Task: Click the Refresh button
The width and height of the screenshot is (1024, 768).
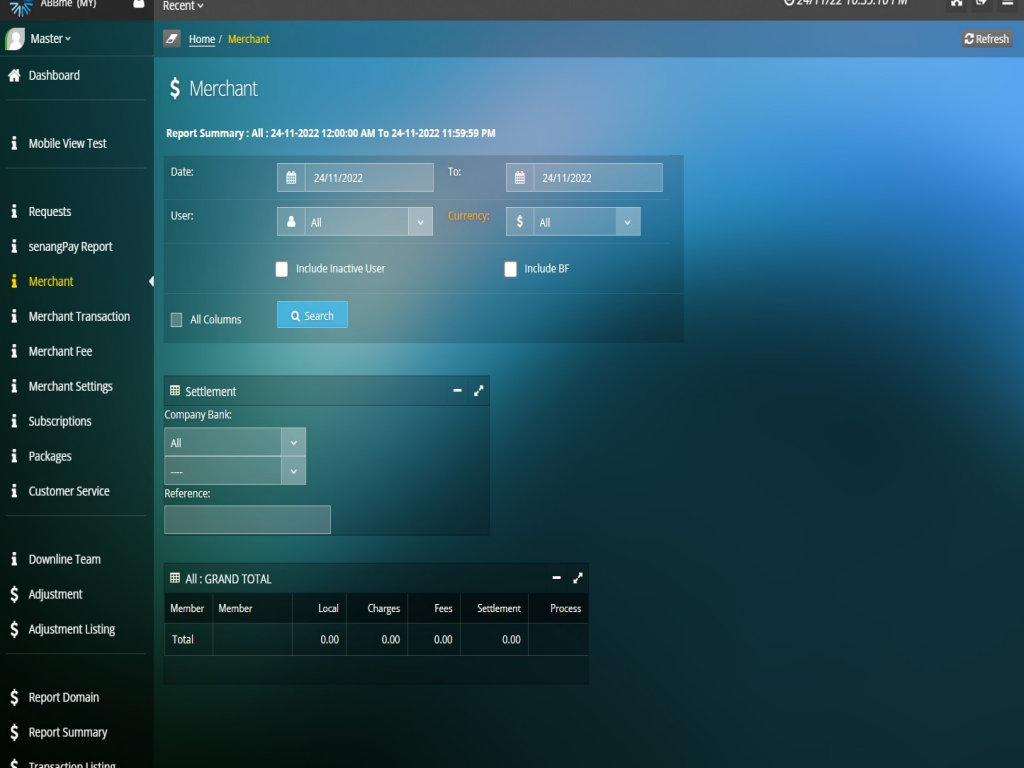Action: pos(987,39)
